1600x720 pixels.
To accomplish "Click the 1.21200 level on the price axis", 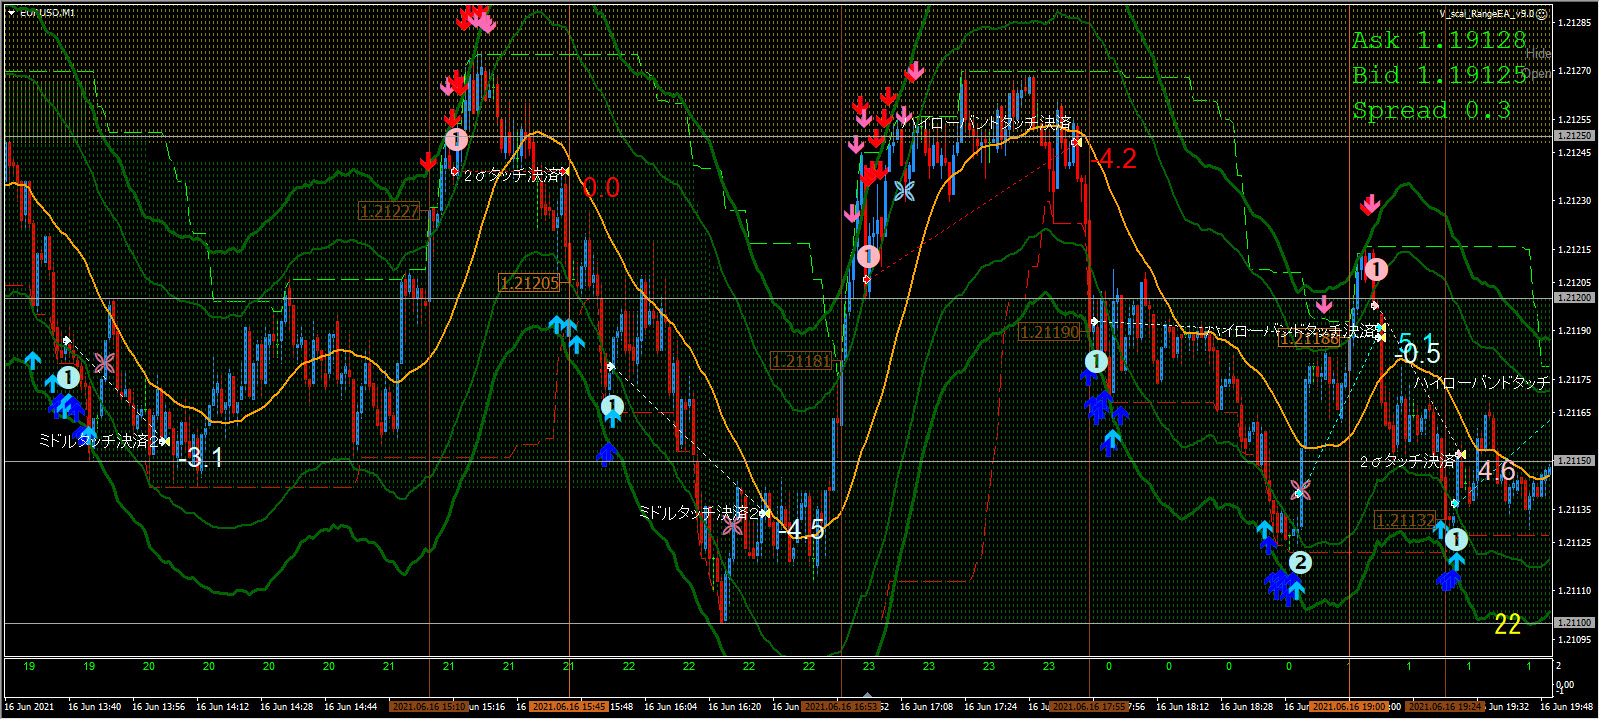I will [1574, 298].
